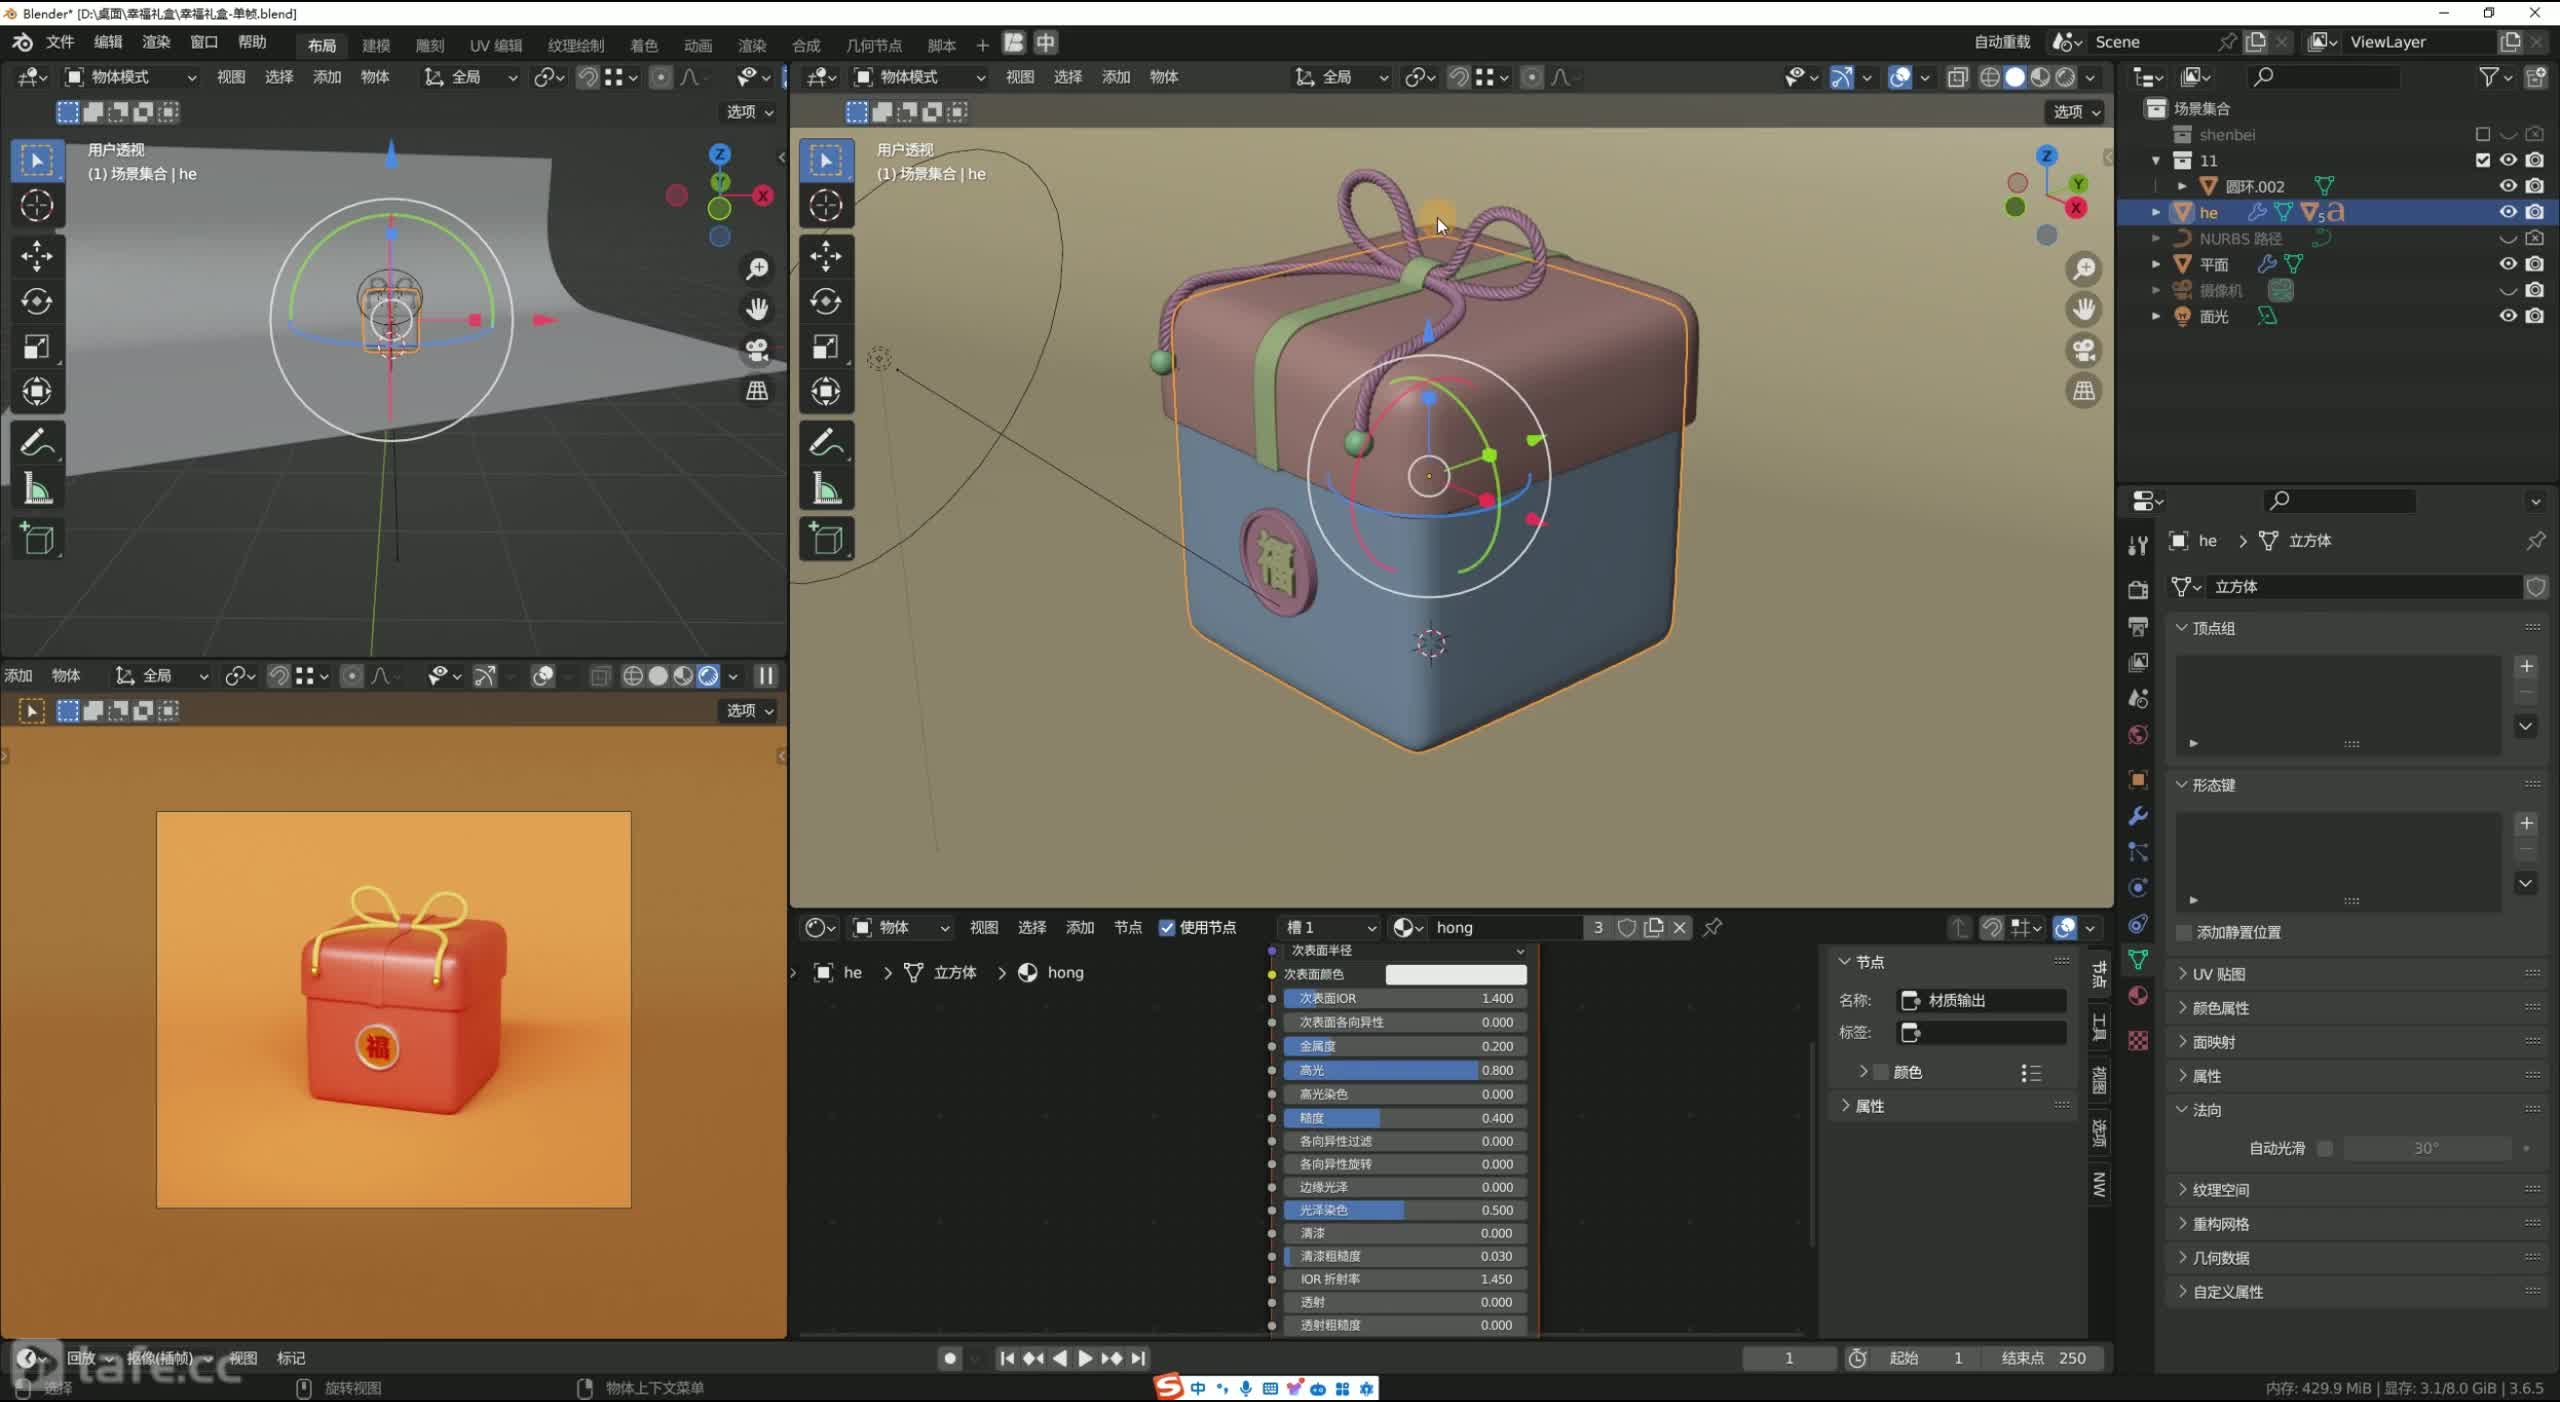Adjust the 金属度 slider

click(1404, 1046)
